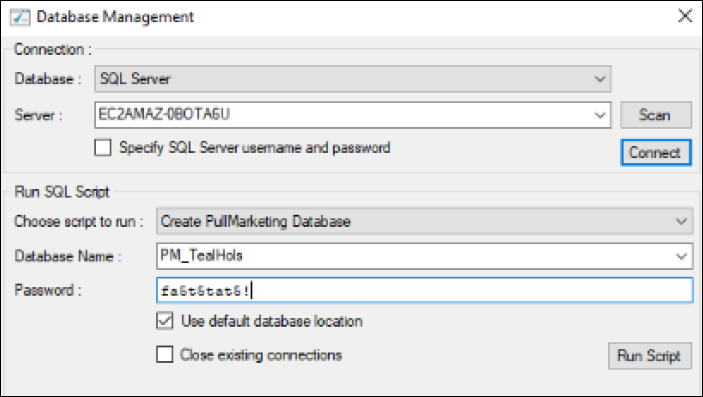Click the 'Server :' label

click(39, 115)
